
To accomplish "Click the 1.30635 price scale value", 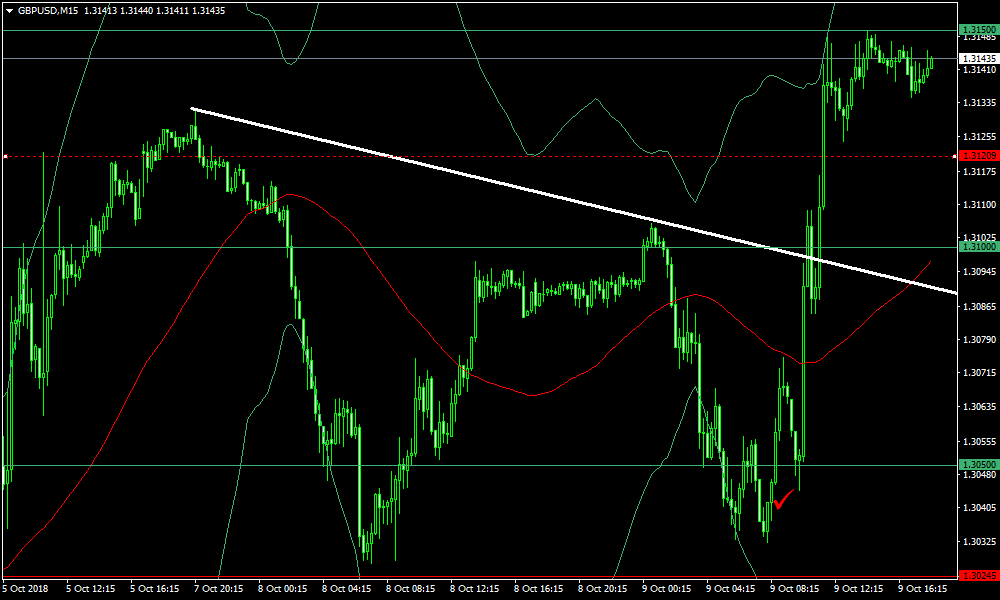I will (x=980, y=407).
